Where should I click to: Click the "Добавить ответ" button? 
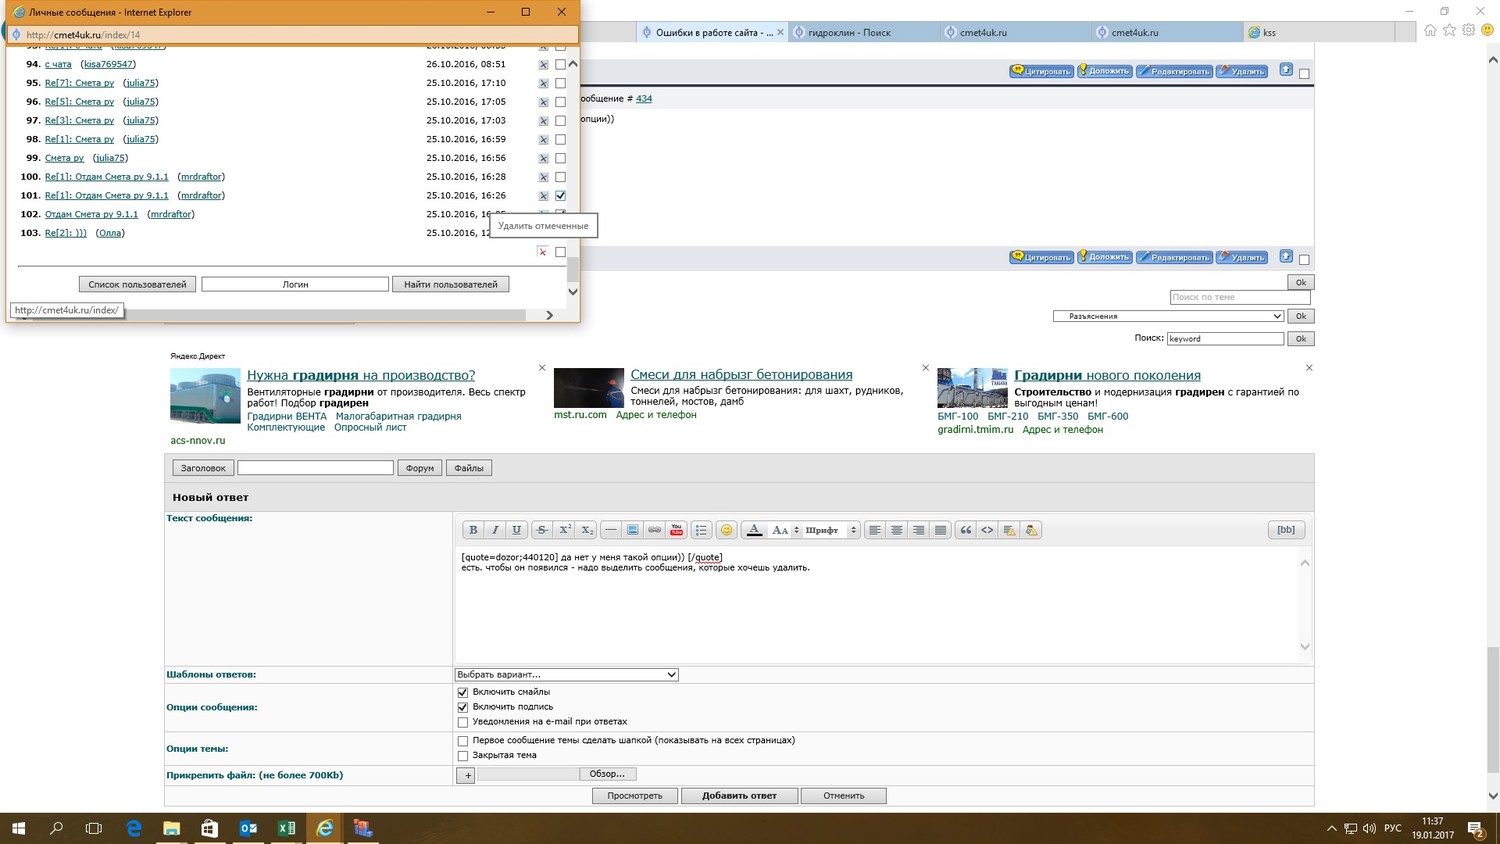[x=739, y=796]
